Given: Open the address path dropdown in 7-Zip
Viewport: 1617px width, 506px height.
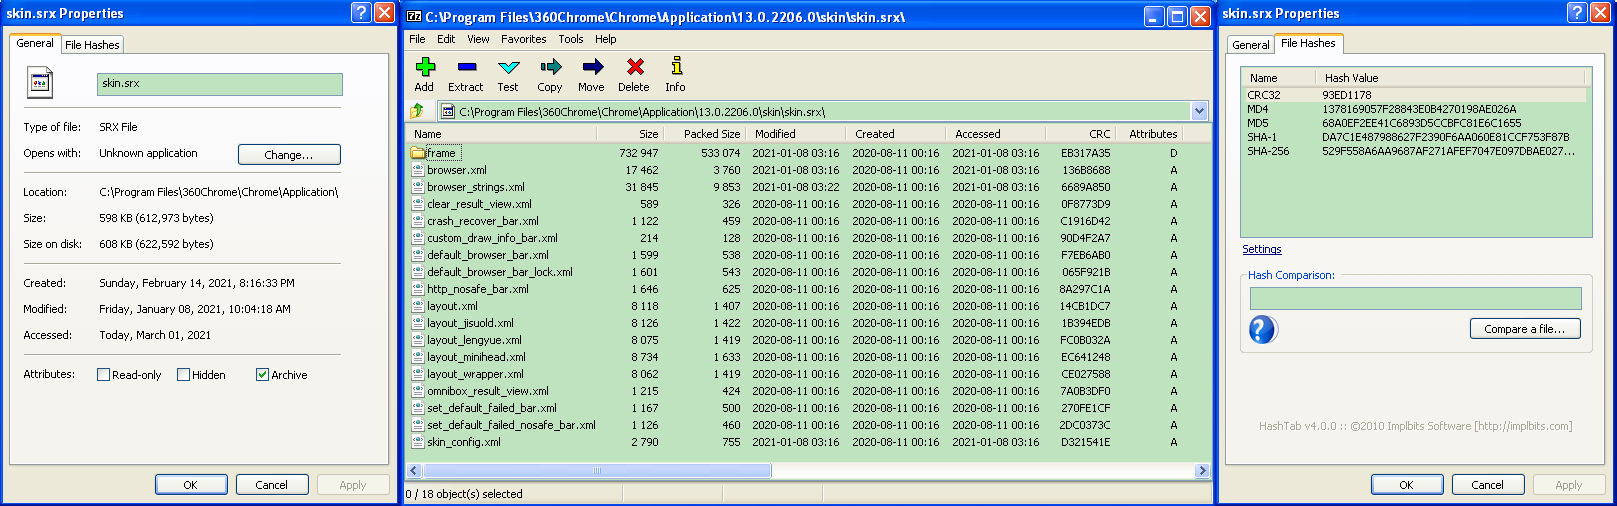Looking at the screenshot, I should (1199, 111).
